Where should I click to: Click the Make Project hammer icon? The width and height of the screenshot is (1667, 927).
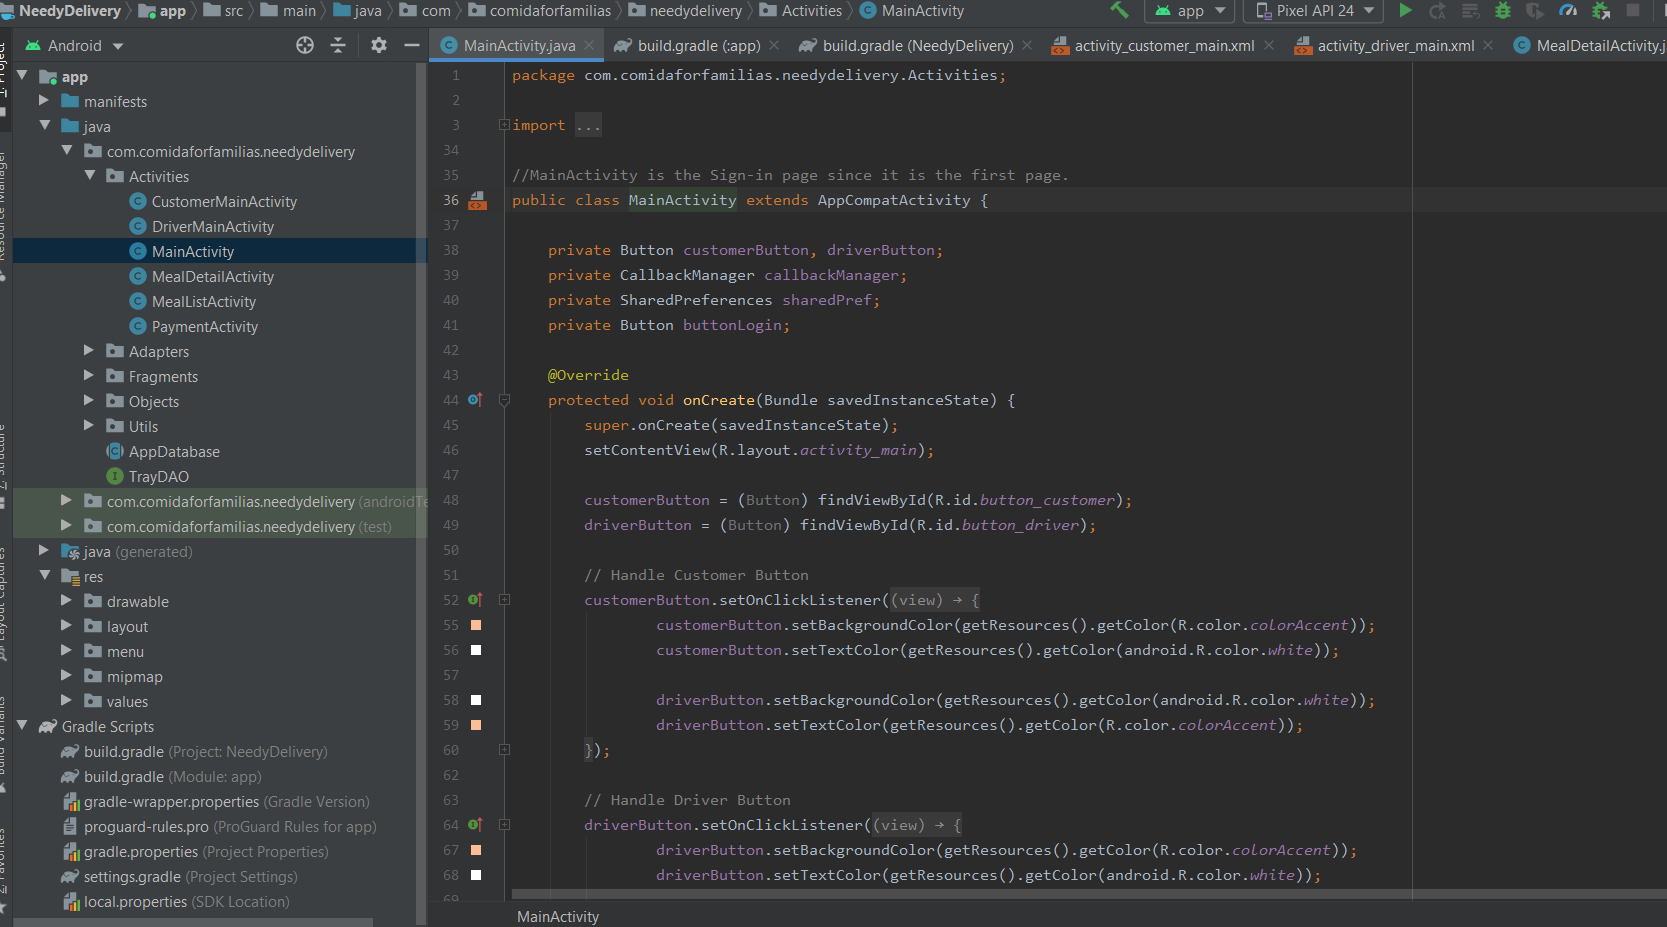(x=1119, y=11)
